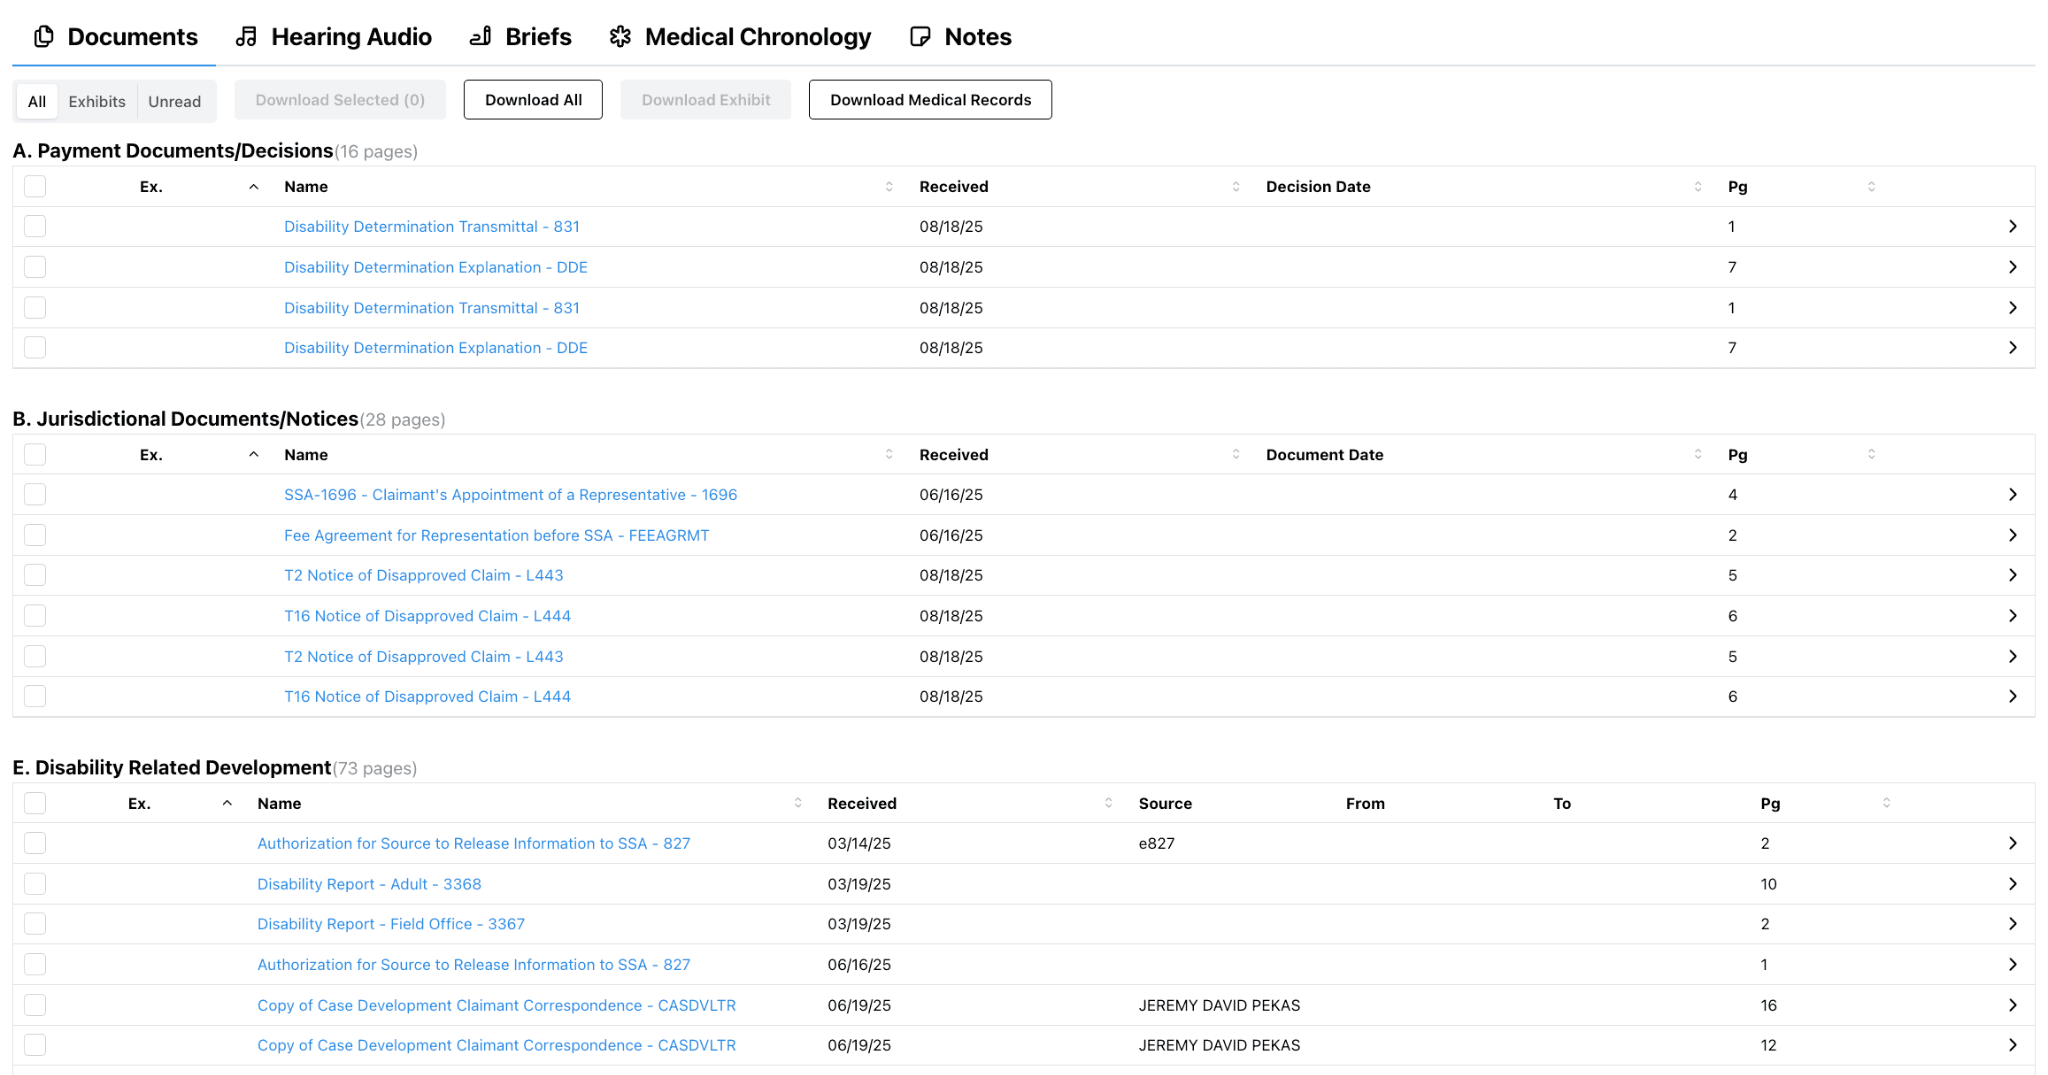Screen dimensions: 2048x1075
Task: Expand the Disability Determination Transmittal - 831 row
Action: 2014,226
